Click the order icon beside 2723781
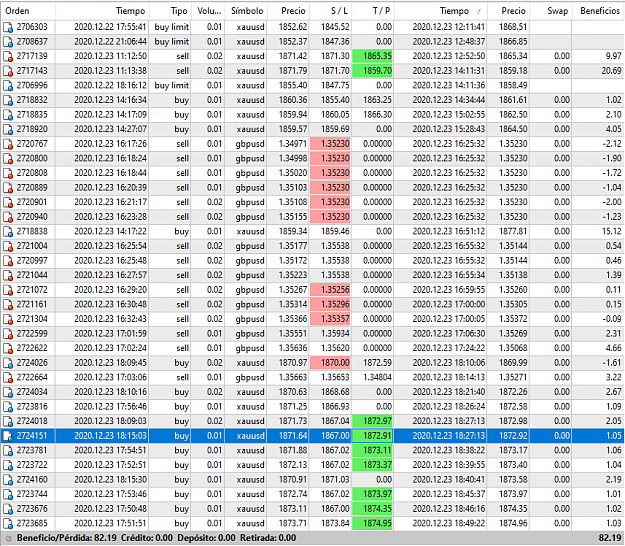 8,451
